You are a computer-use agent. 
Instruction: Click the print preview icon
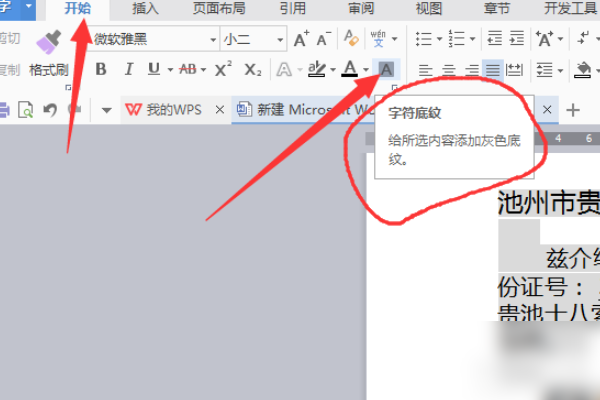pos(26,110)
